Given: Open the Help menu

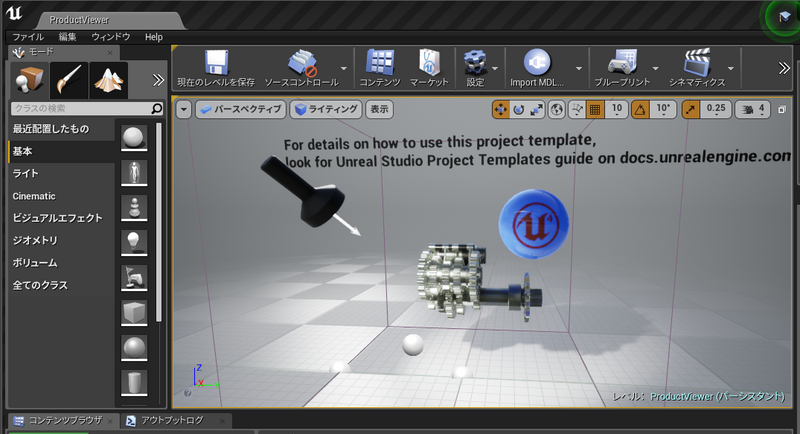Looking at the screenshot, I should (154, 37).
